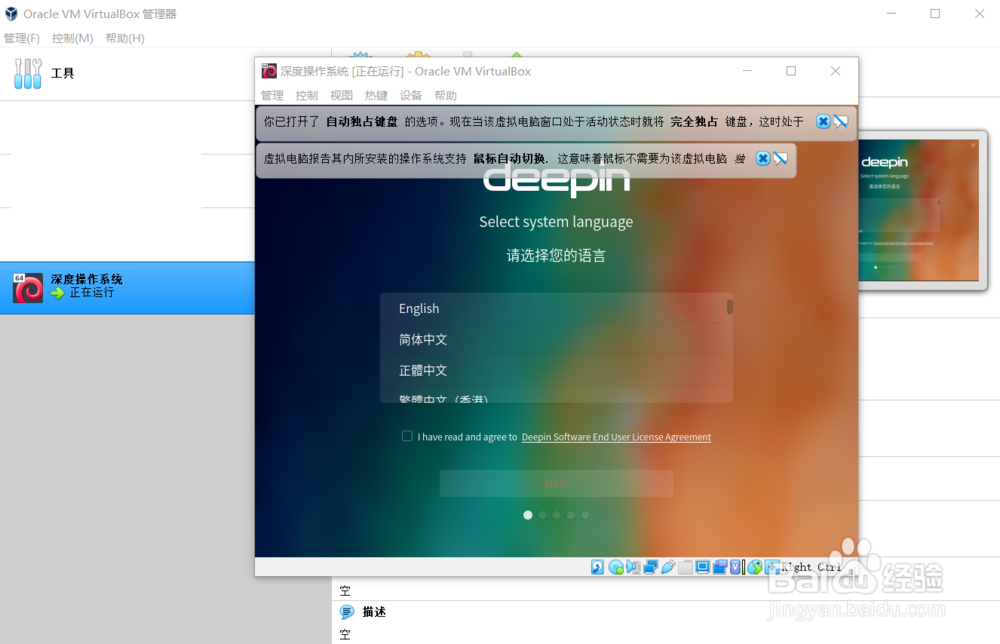Click the VM window title bar deepin icon
The height and width of the screenshot is (644, 1000).
(269, 71)
